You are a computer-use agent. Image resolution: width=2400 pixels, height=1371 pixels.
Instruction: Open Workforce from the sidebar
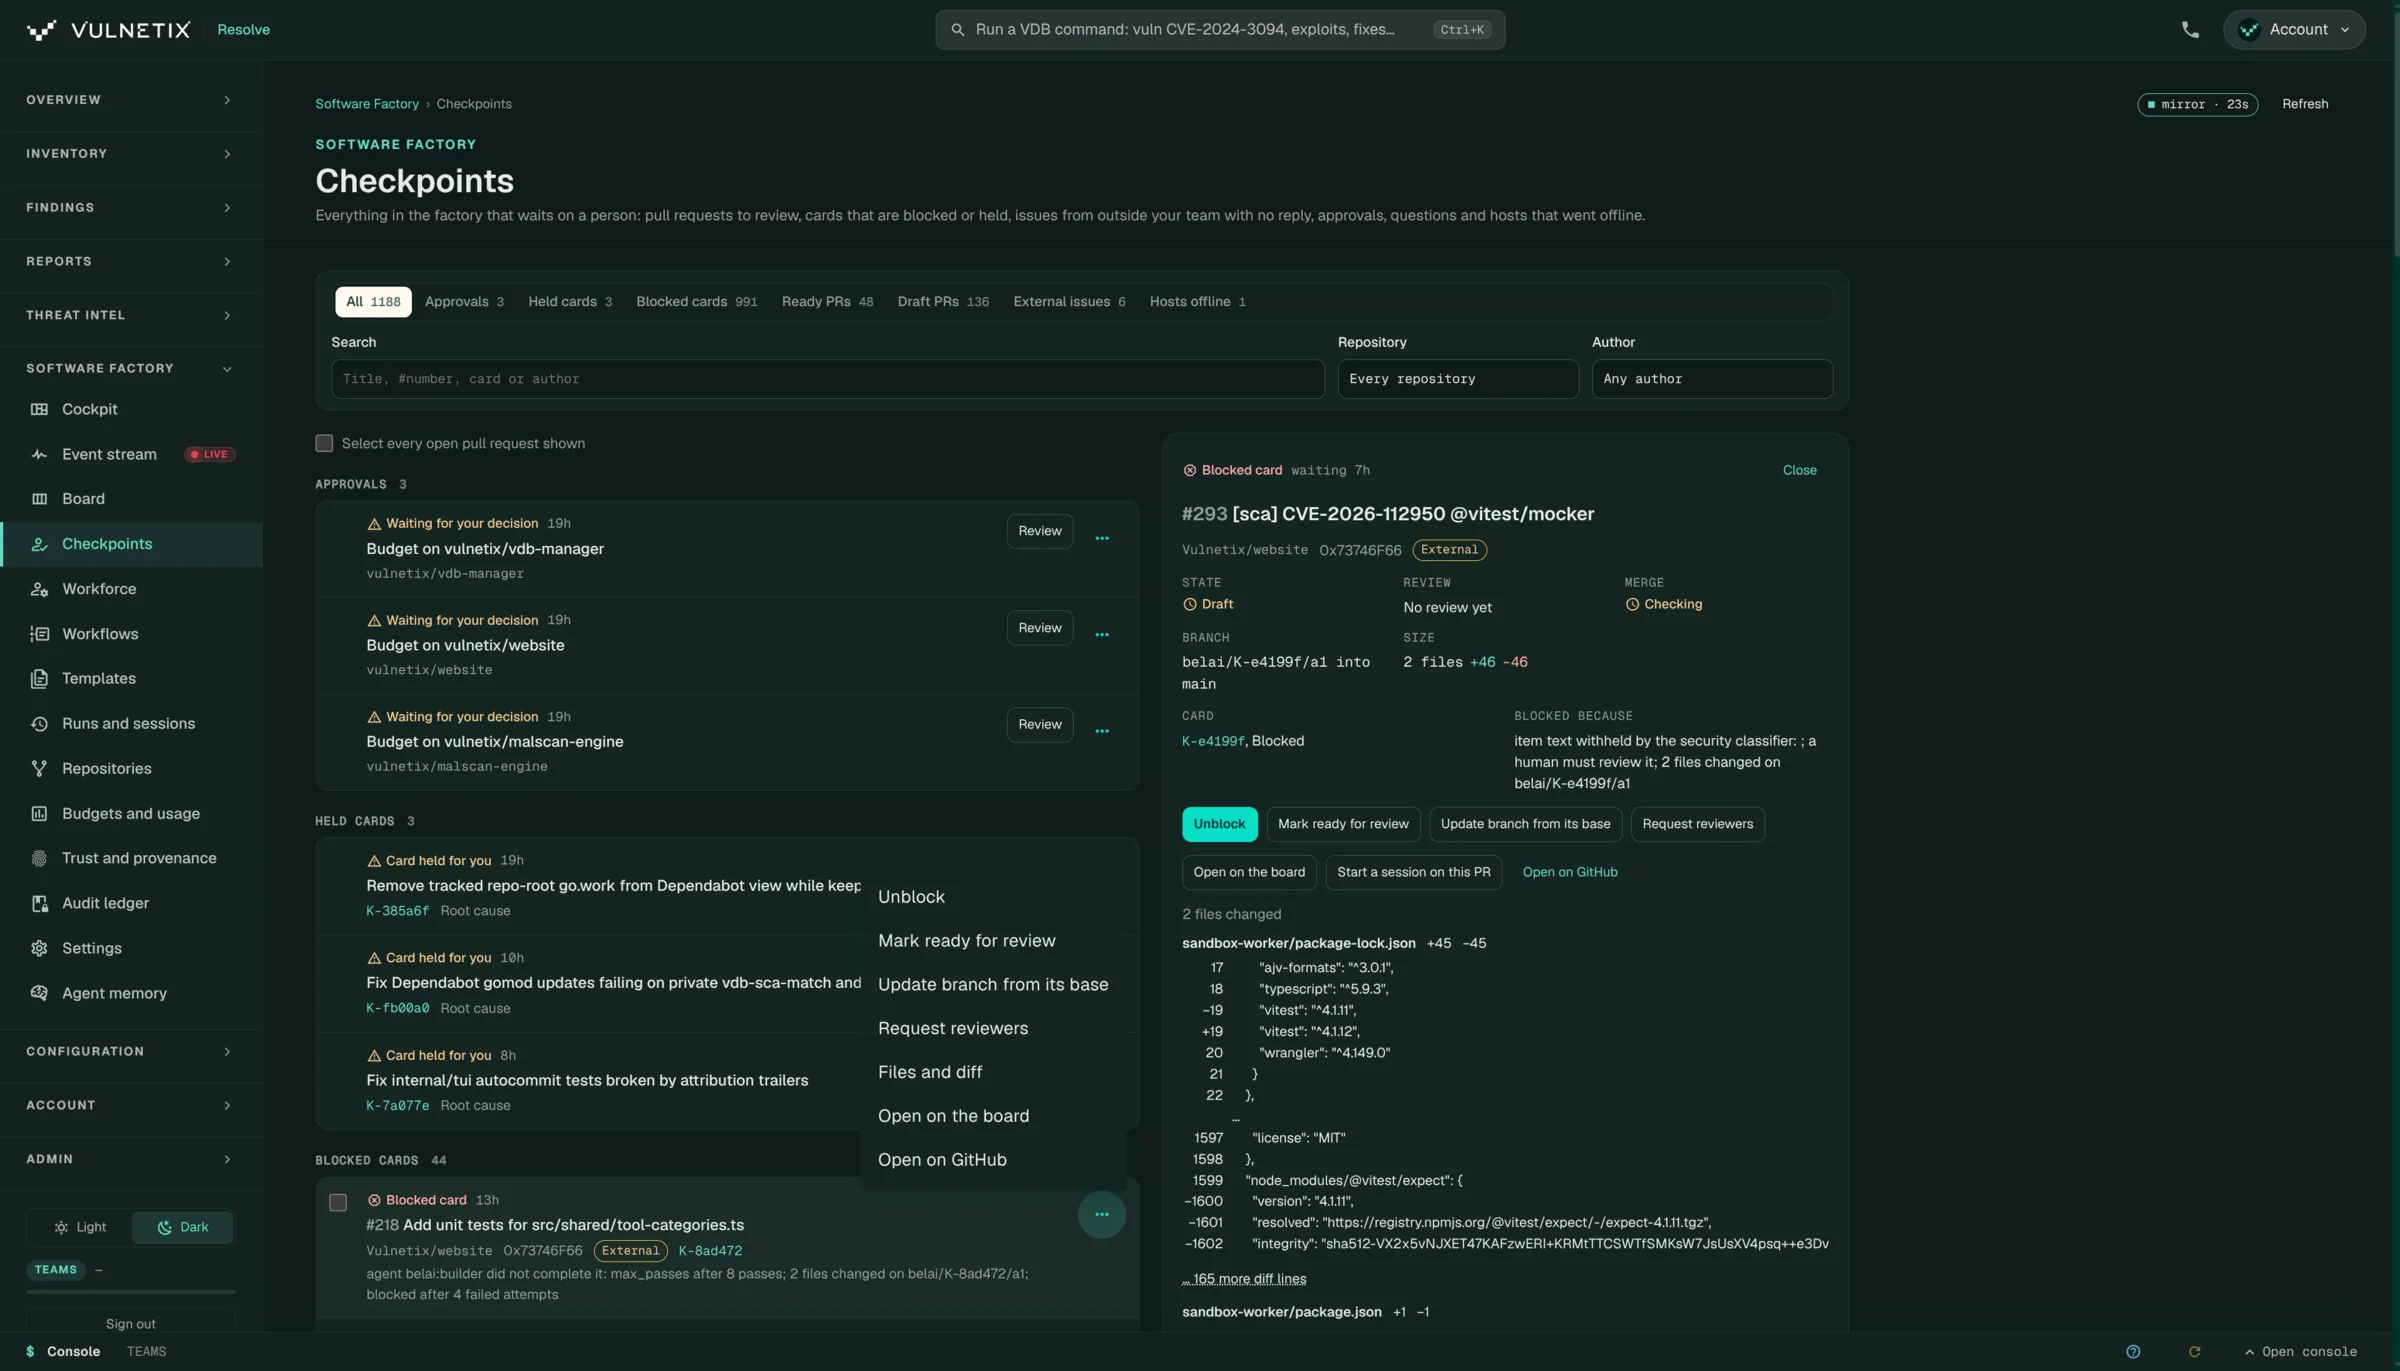(x=131, y=589)
